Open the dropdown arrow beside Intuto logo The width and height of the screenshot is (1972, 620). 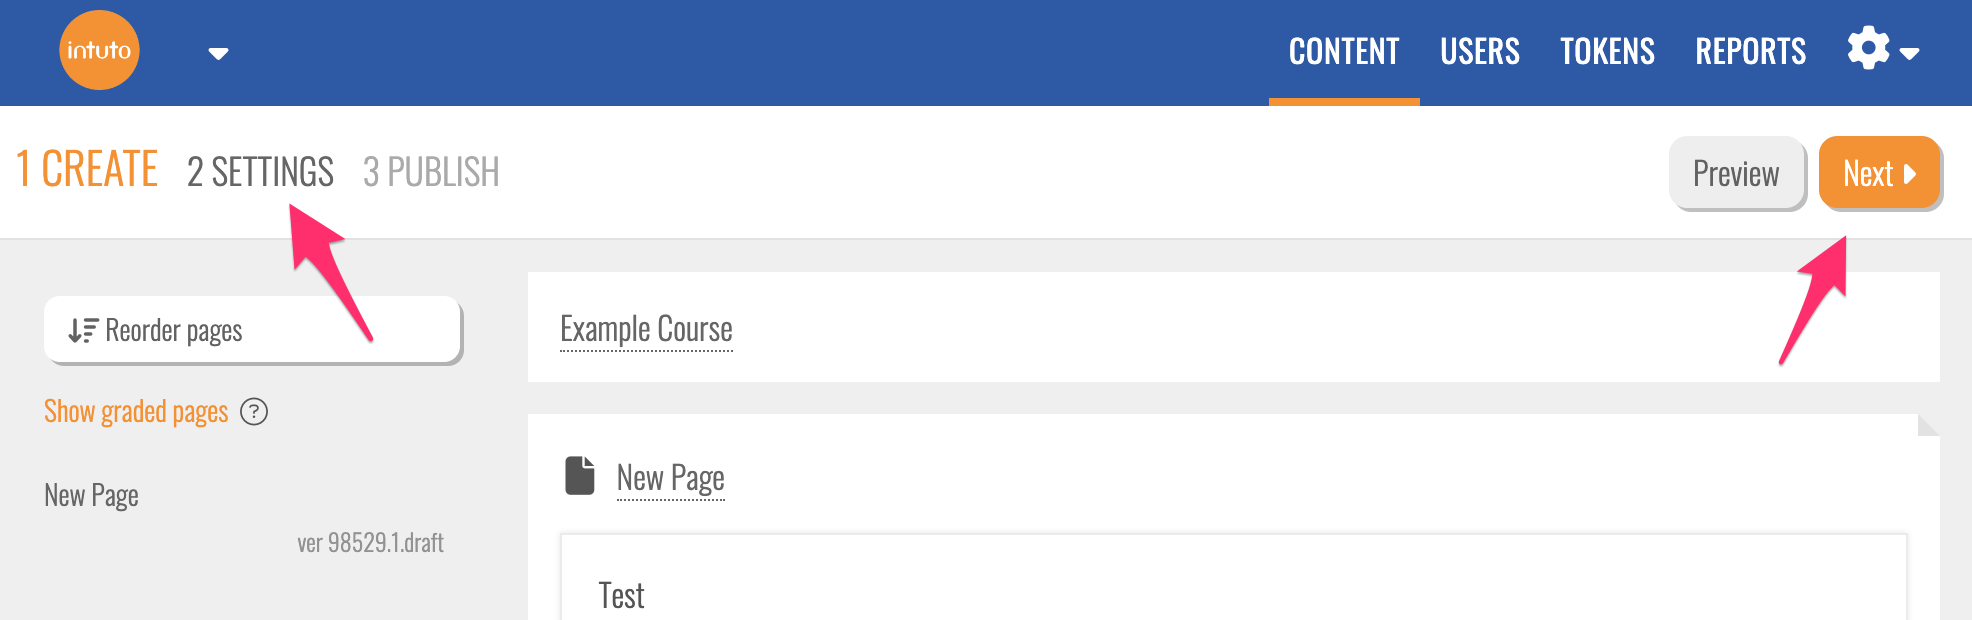tap(218, 54)
